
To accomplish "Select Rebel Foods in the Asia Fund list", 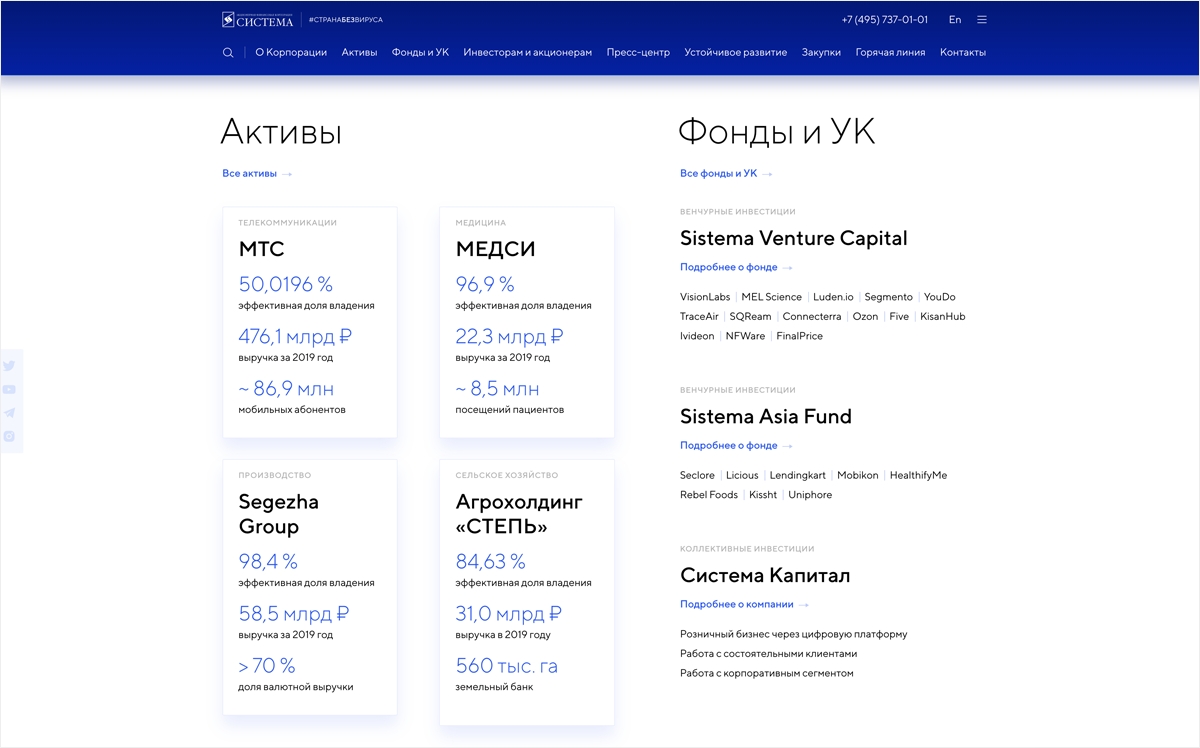I will point(709,496).
